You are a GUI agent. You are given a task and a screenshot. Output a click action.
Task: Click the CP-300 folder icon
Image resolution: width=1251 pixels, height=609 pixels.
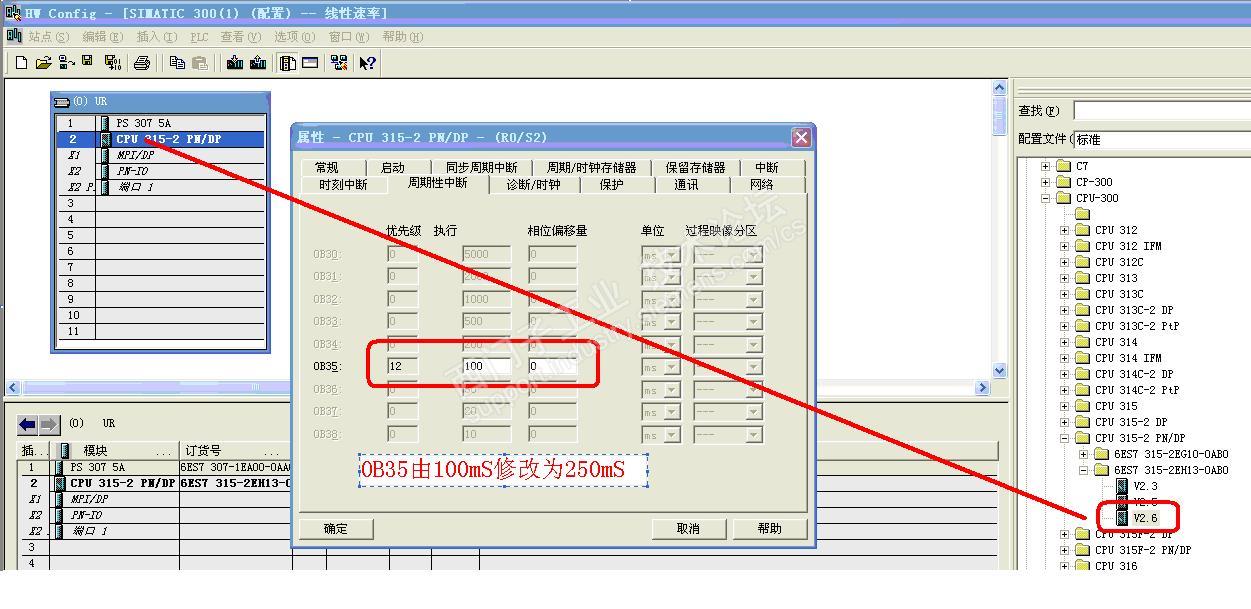(x=1063, y=182)
